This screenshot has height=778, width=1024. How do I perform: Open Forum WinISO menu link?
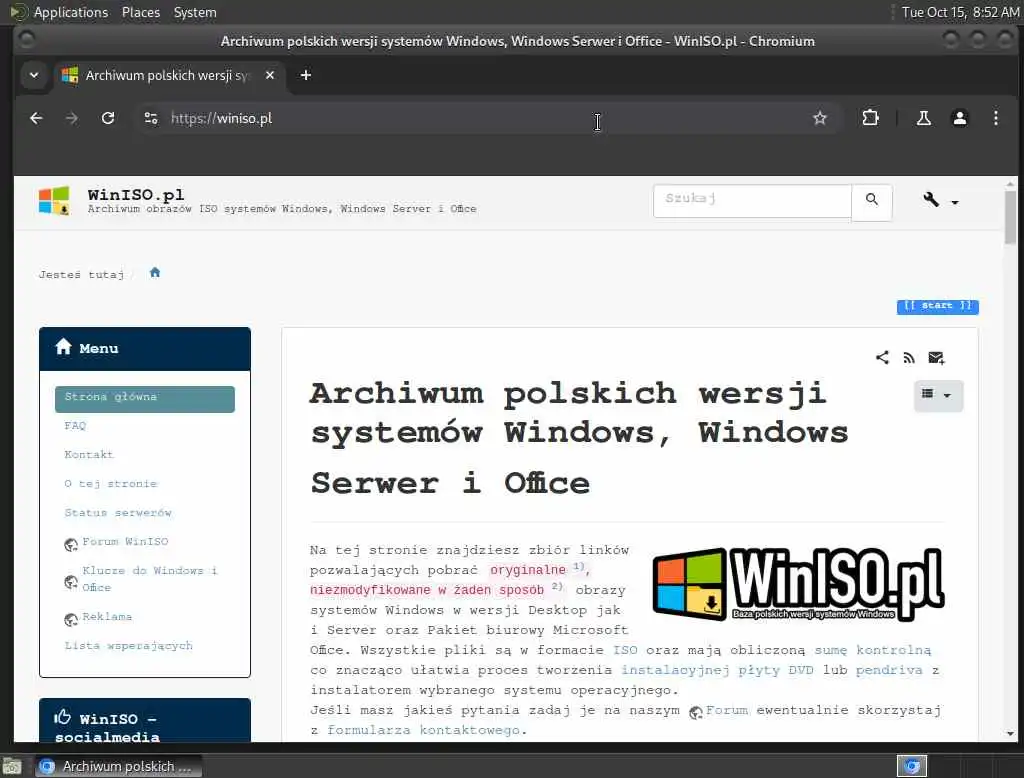[x=125, y=542]
